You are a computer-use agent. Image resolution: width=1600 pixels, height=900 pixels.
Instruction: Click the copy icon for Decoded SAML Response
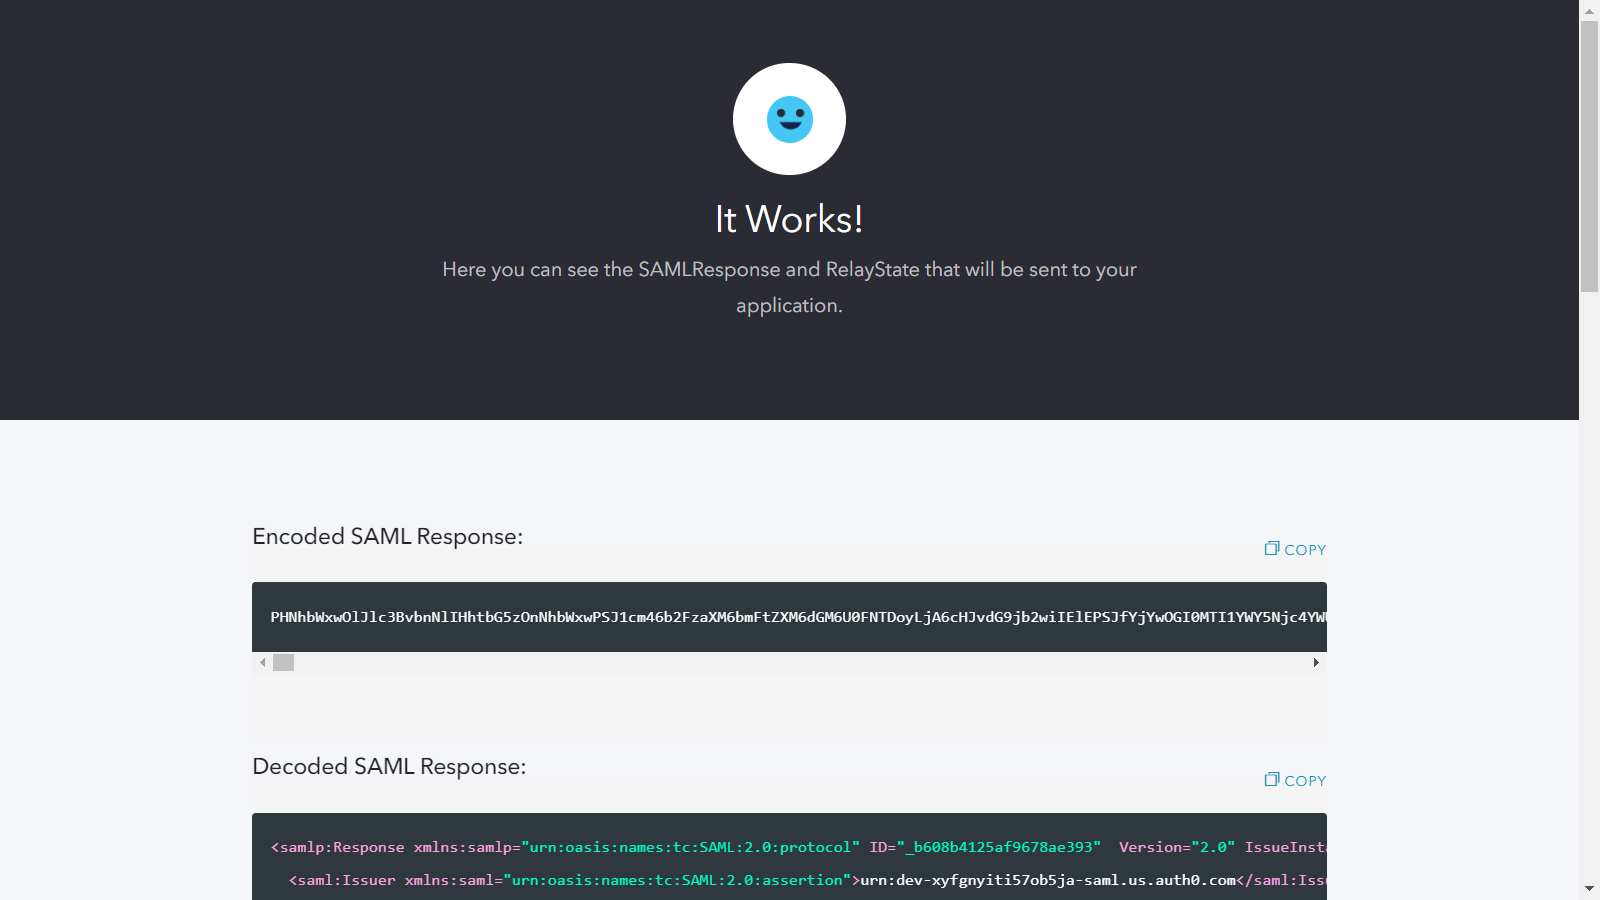tap(1271, 780)
